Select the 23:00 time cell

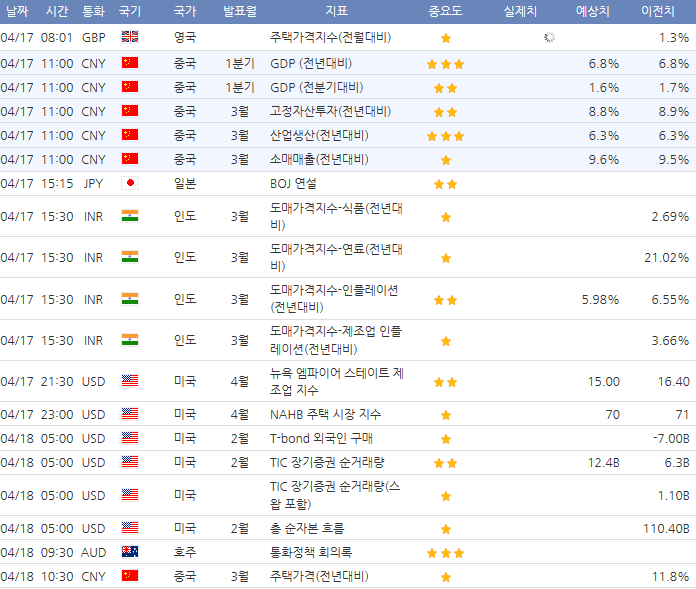[57, 415]
